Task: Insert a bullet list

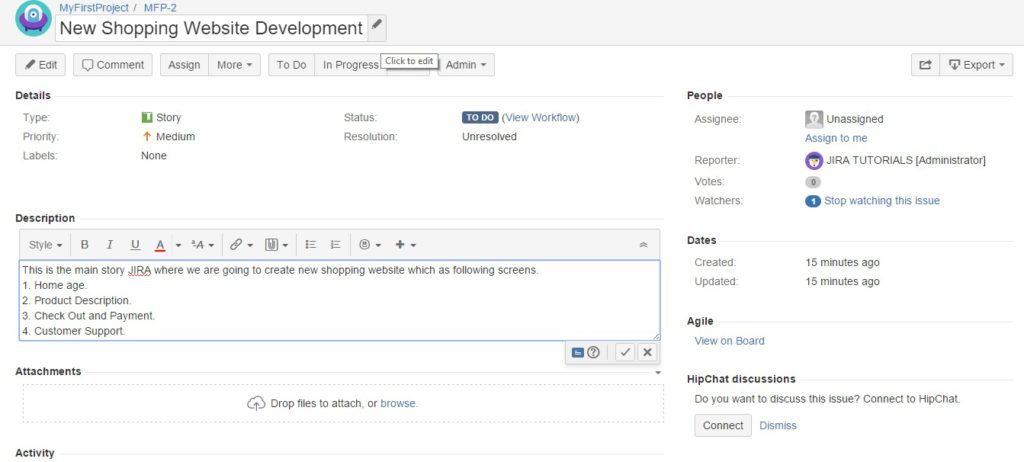Action: click(x=311, y=244)
